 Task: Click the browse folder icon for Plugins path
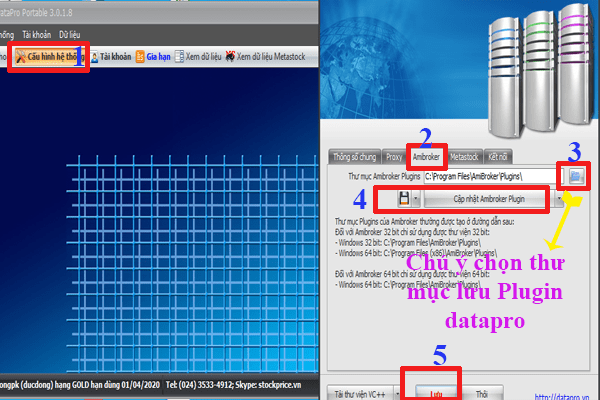pos(576,176)
